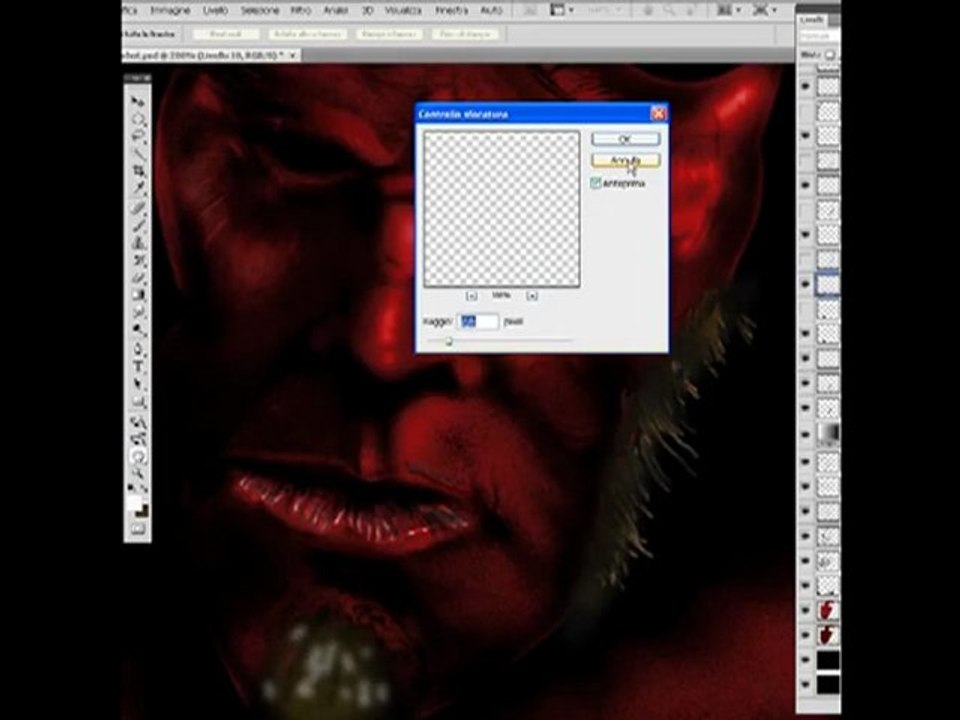960x720 pixels.
Task: Hide the lower red-shape thumbnail layer
Action: point(806,635)
